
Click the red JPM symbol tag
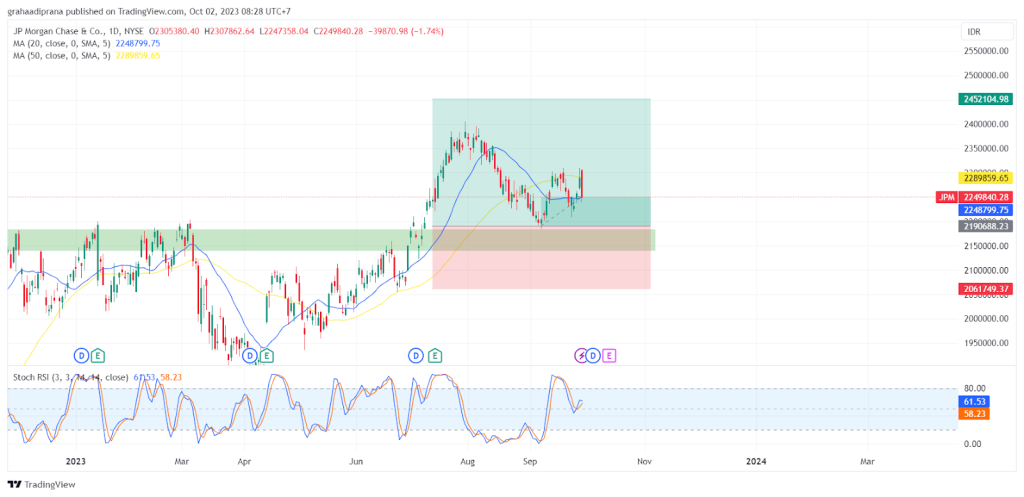coord(946,197)
